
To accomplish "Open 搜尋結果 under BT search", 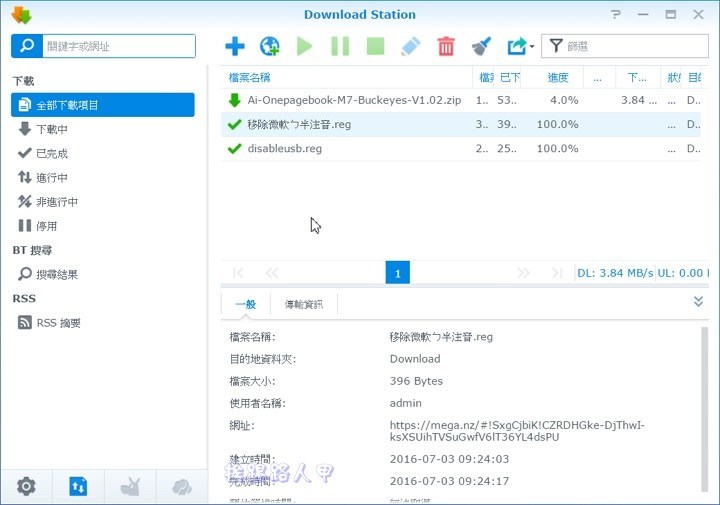I will tap(103, 274).
